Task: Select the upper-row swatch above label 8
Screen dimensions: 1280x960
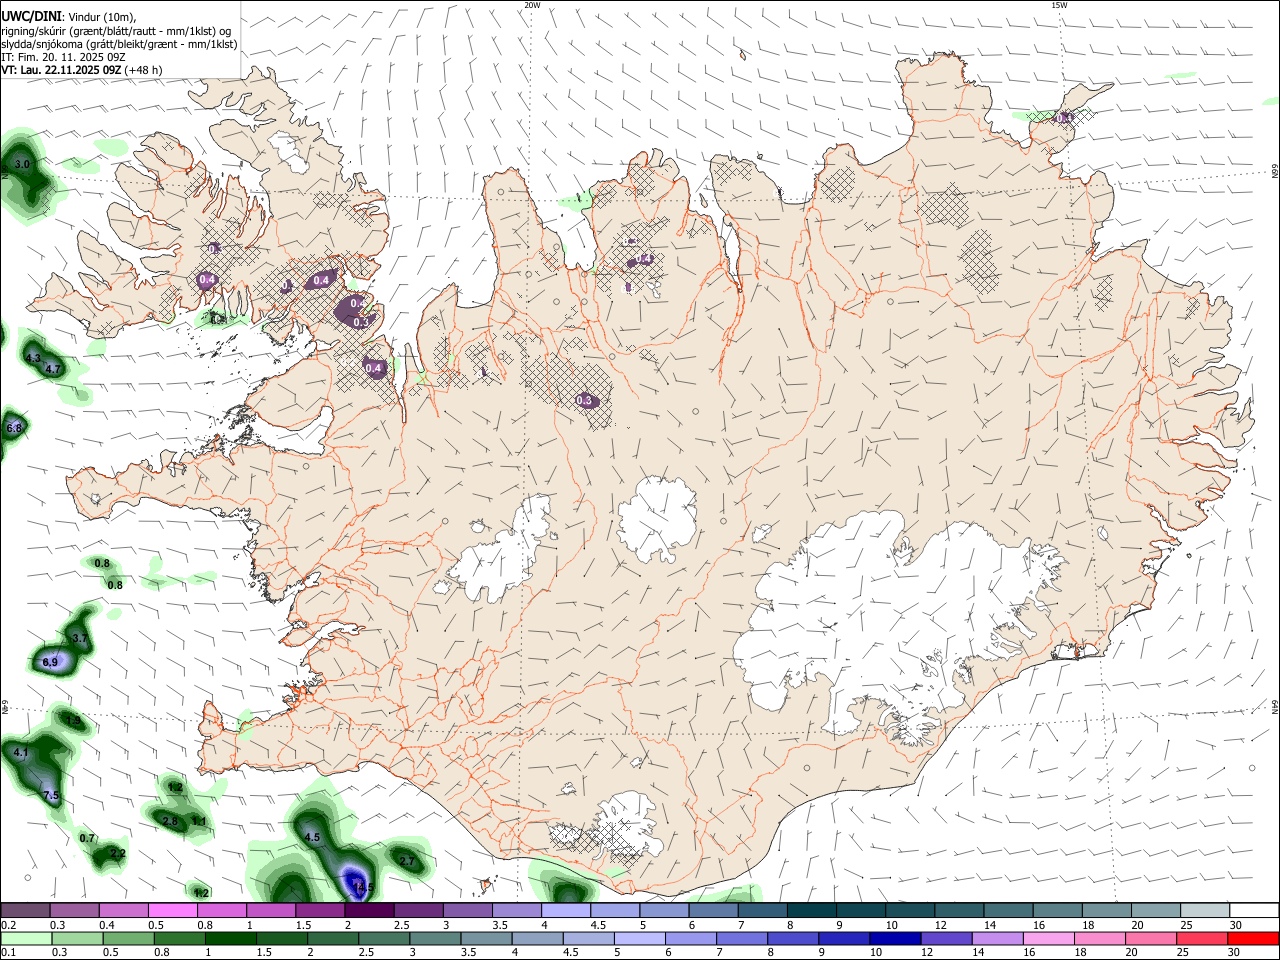Action: (810, 911)
